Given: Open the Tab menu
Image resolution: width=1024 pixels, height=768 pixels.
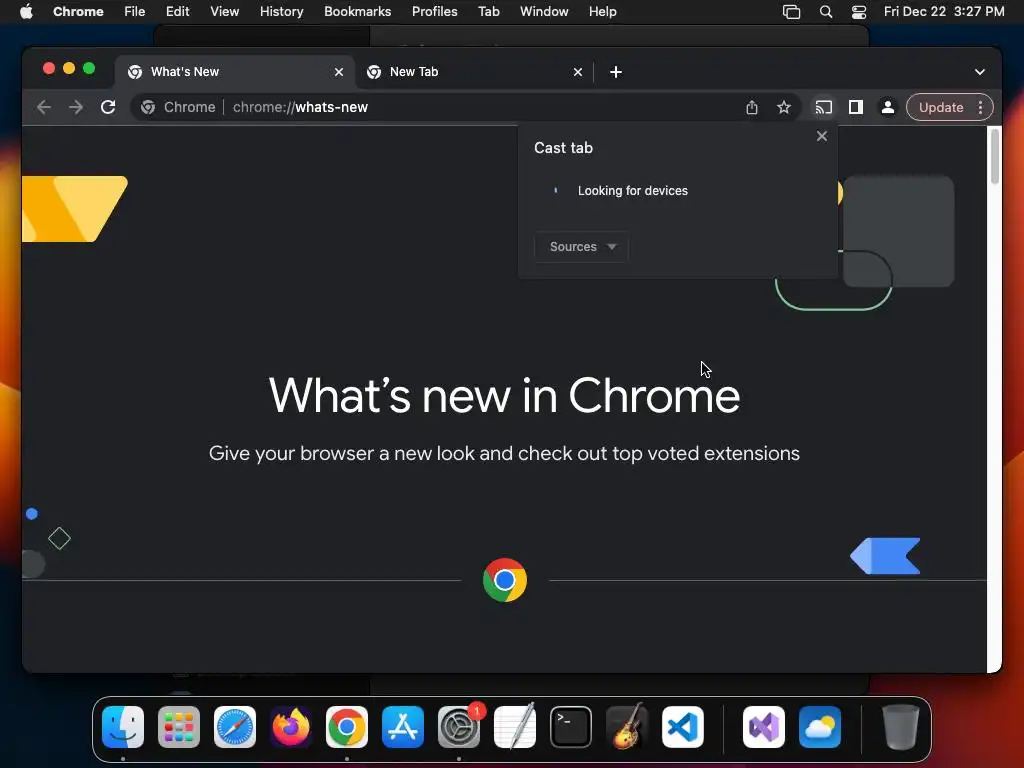Looking at the screenshot, I should pyautogui.click(x=488, y=12).
